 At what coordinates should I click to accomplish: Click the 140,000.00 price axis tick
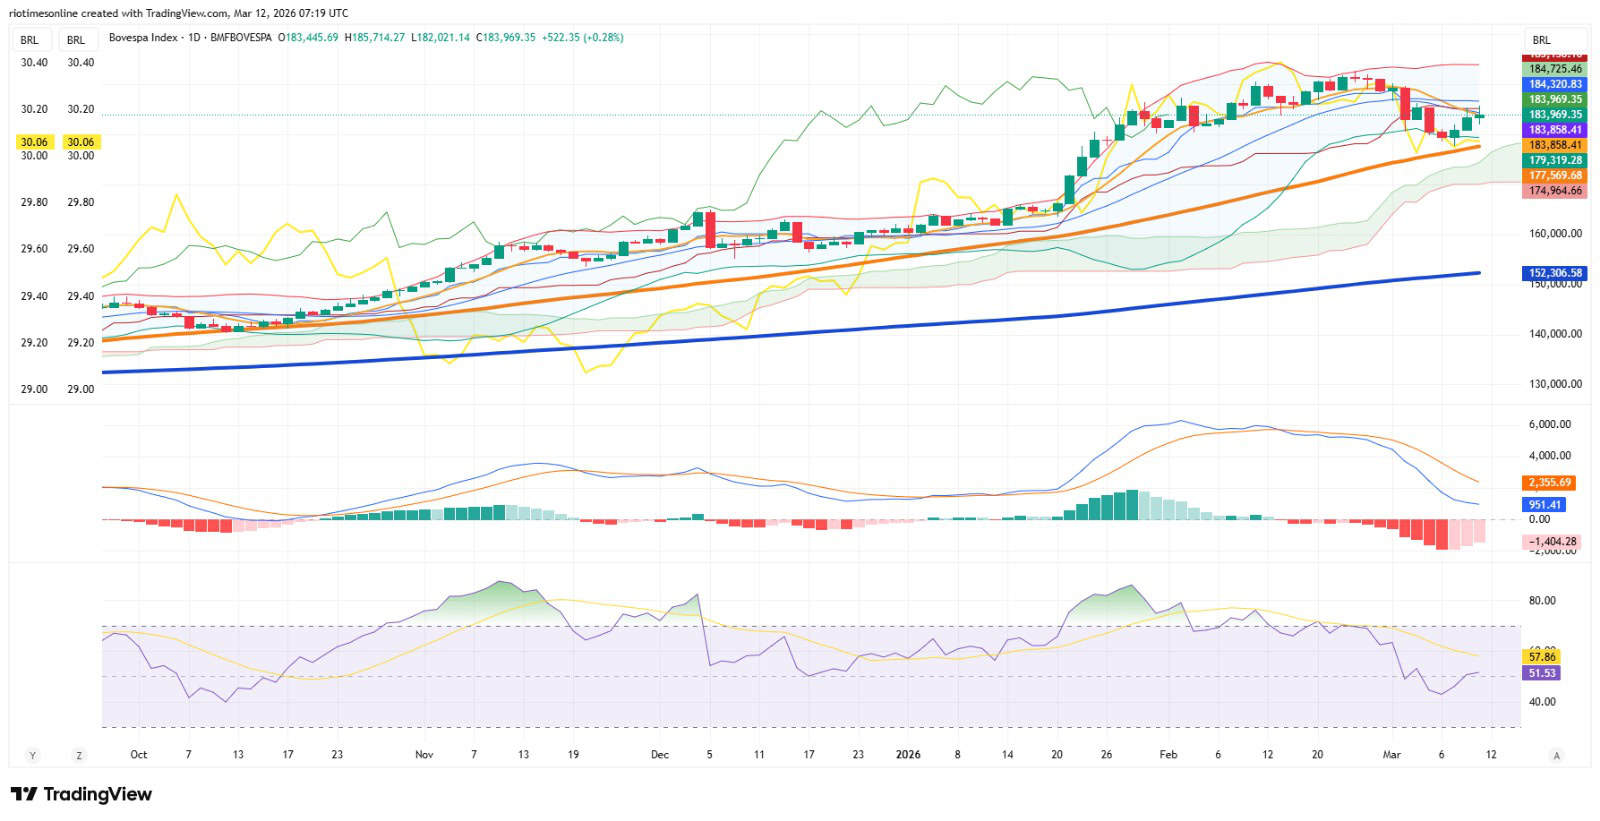pyautogui.click(x=1555, y=333)
